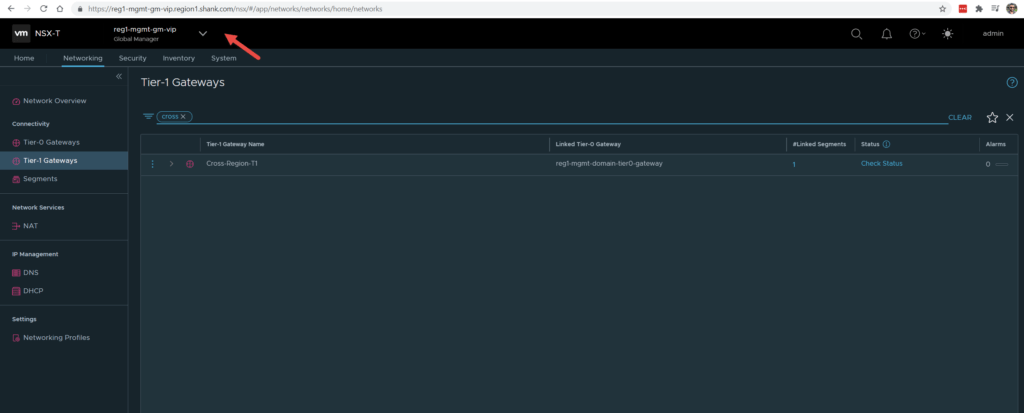The image size is (1024, 413).
Task: Click the red browser extension icon
Action: pos(963,9)
